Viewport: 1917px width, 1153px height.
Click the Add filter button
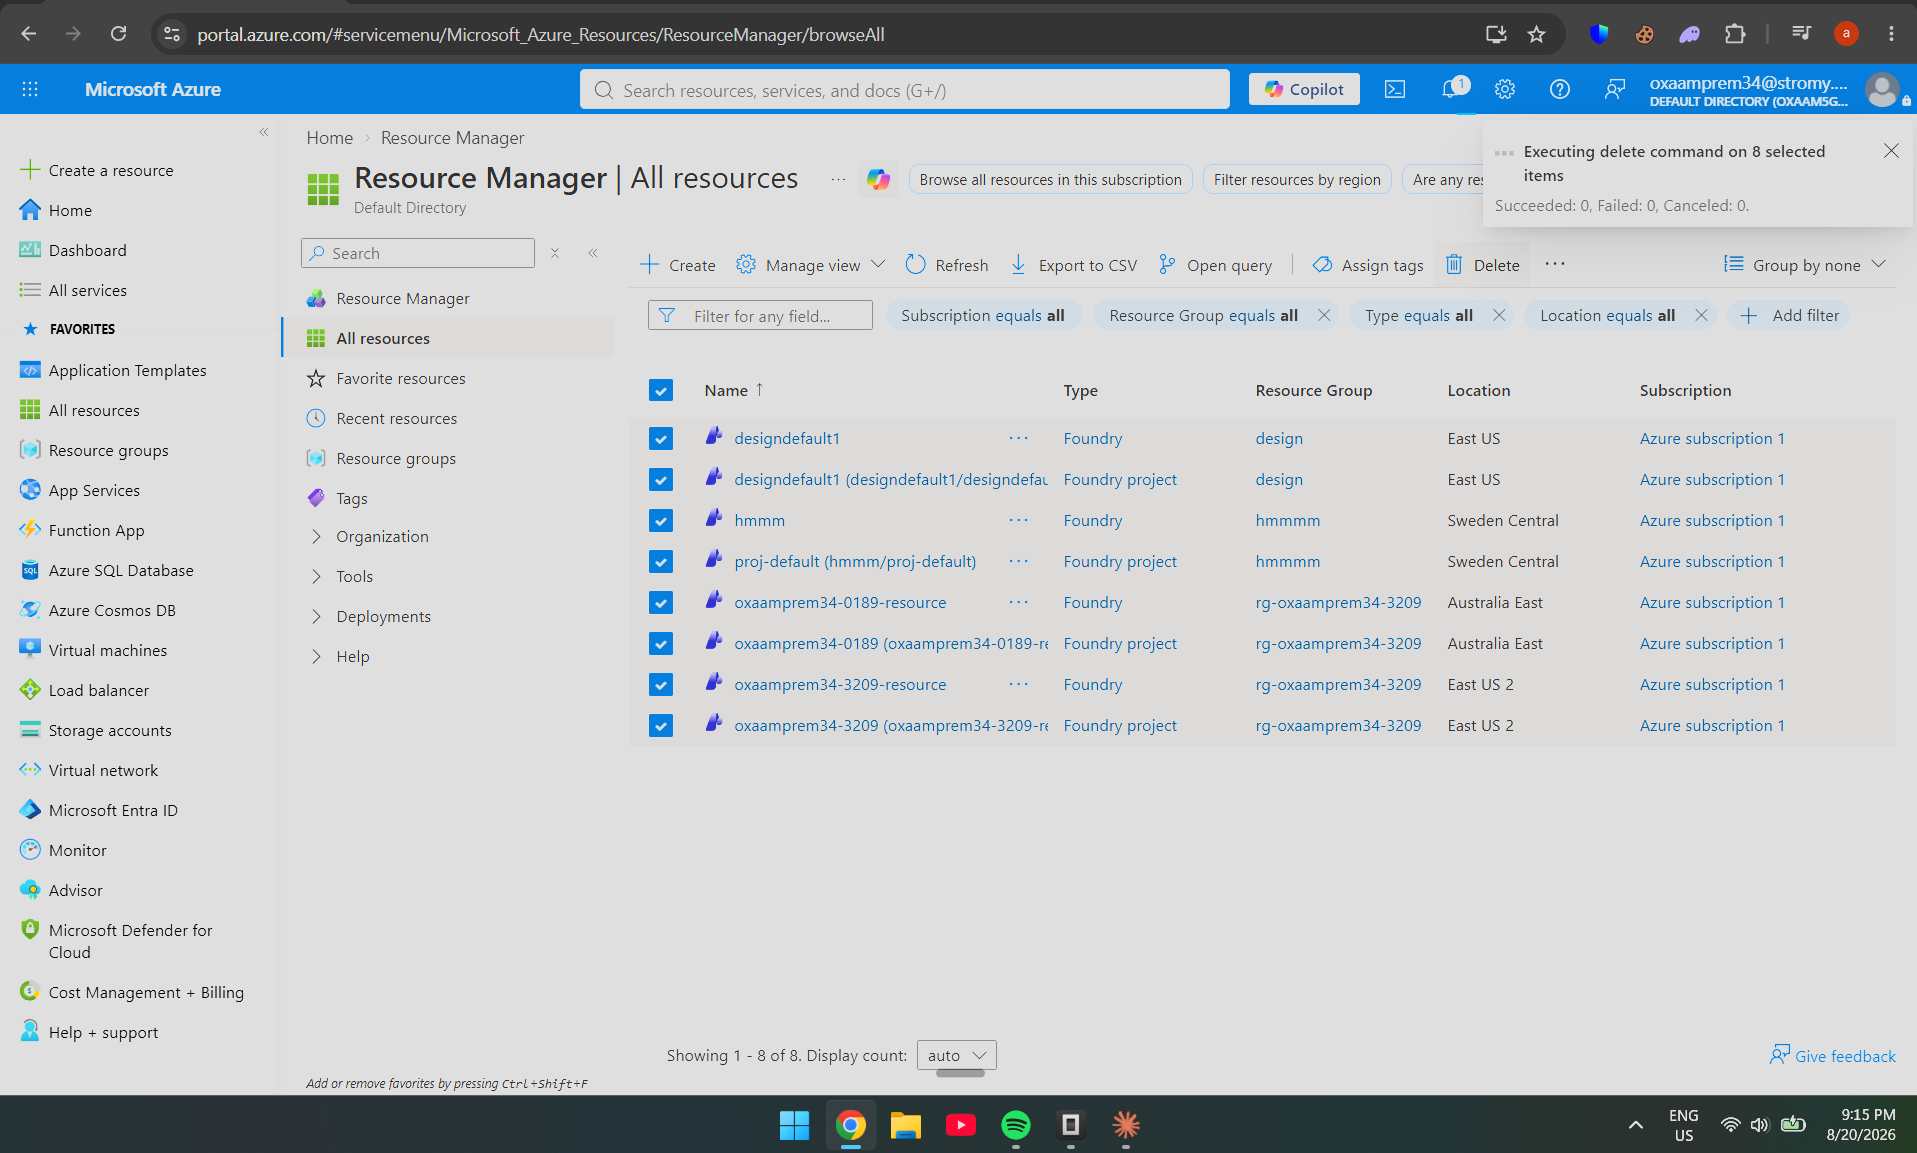(x=1790, y=315)
